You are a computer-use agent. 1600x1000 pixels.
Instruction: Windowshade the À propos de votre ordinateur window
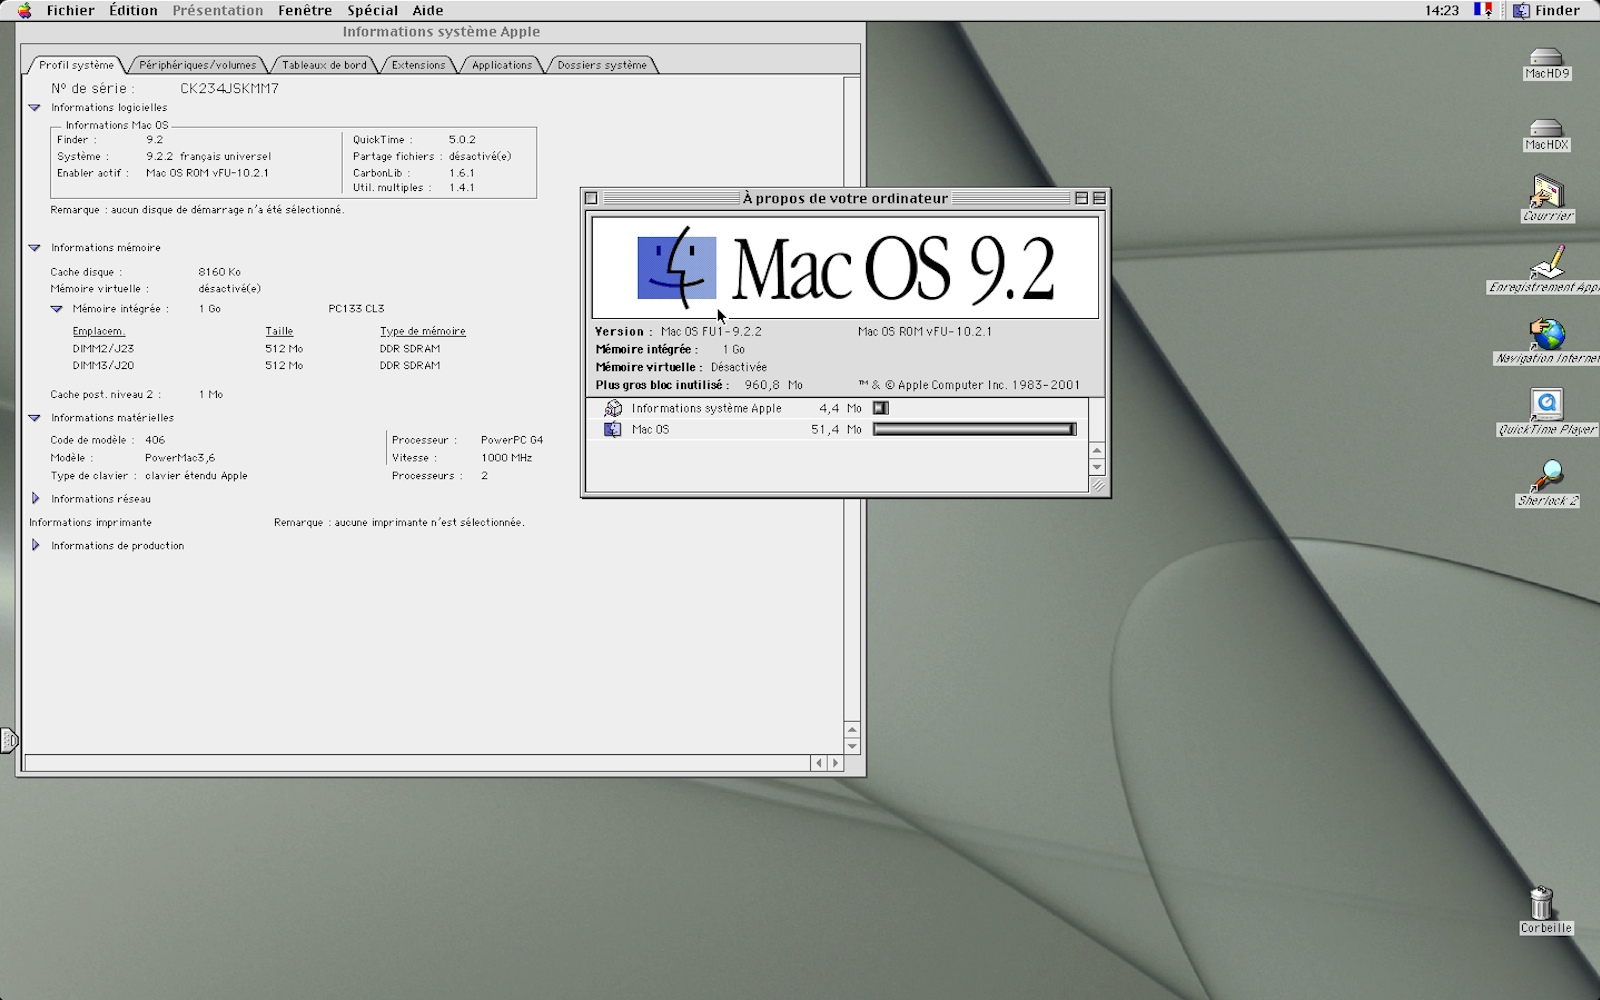[1099, 198]
